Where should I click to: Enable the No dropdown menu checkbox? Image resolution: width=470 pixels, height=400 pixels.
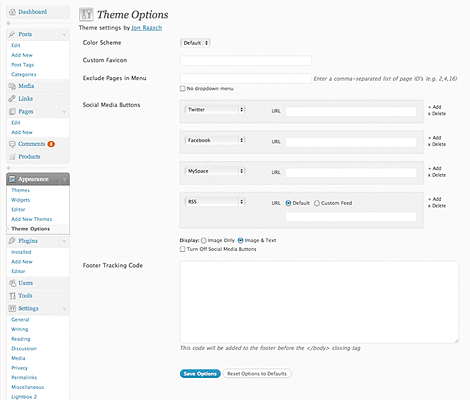pyautogui.click(x=182, y=88)
